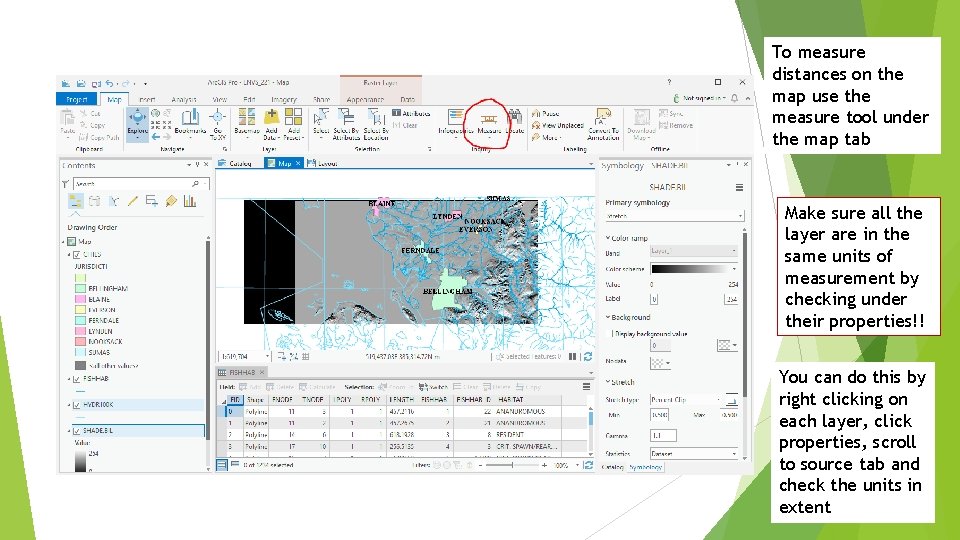Screen dimensions: 960x540
Task: Toggle CITIES layer visibility checkbox
Action: coord(77,255)
